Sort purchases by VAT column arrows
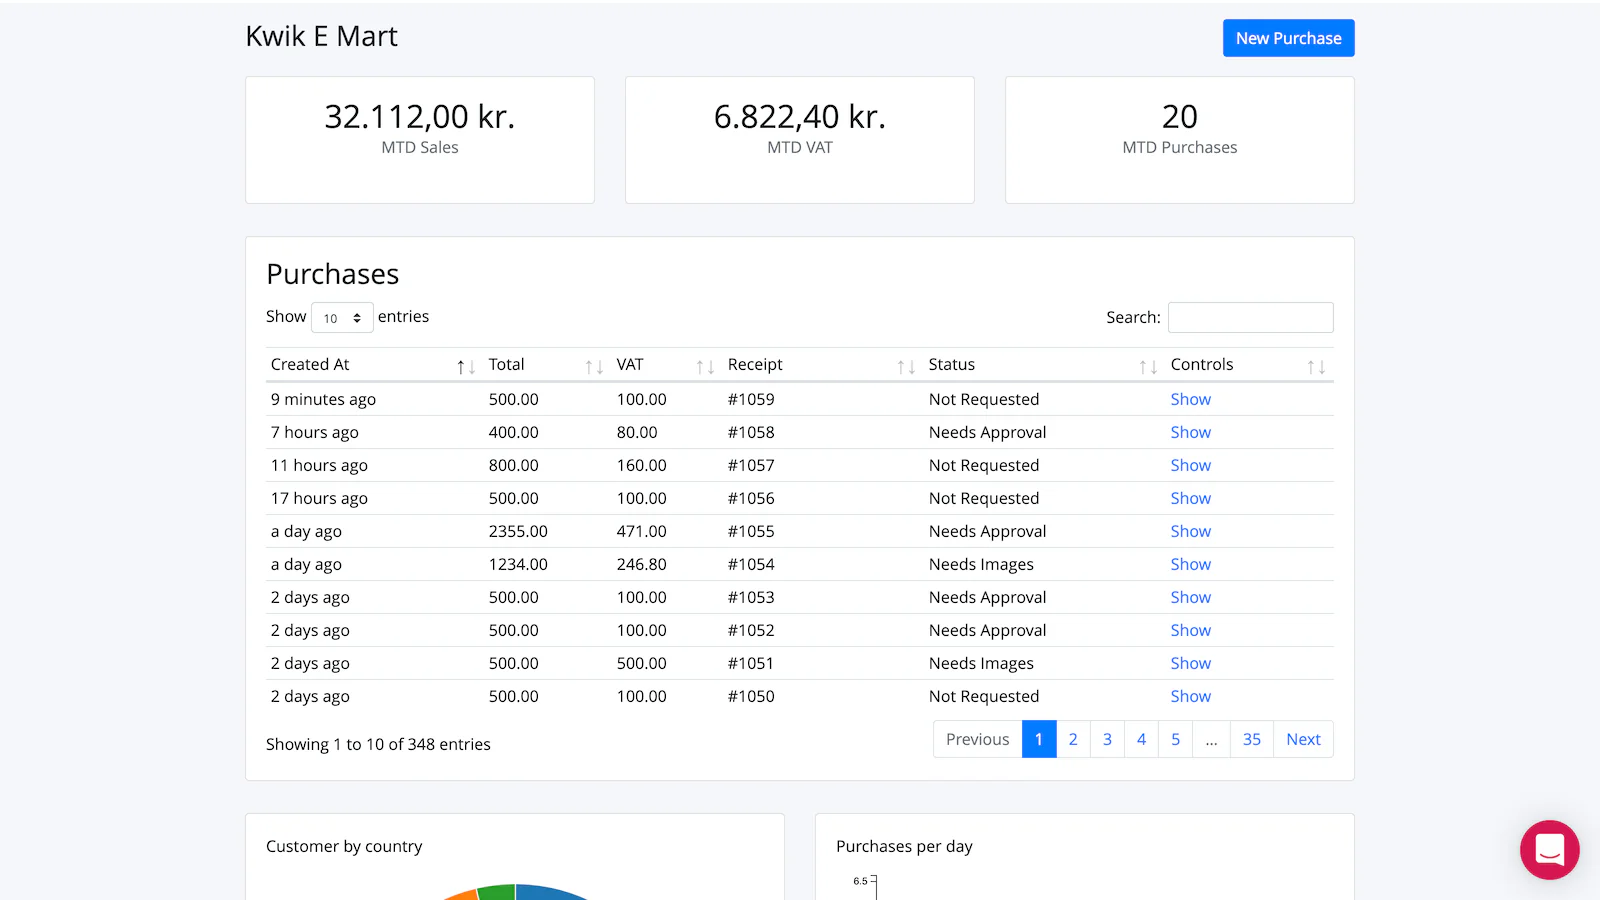Screen dimensions: 1600x900 [x=705, y=367]
